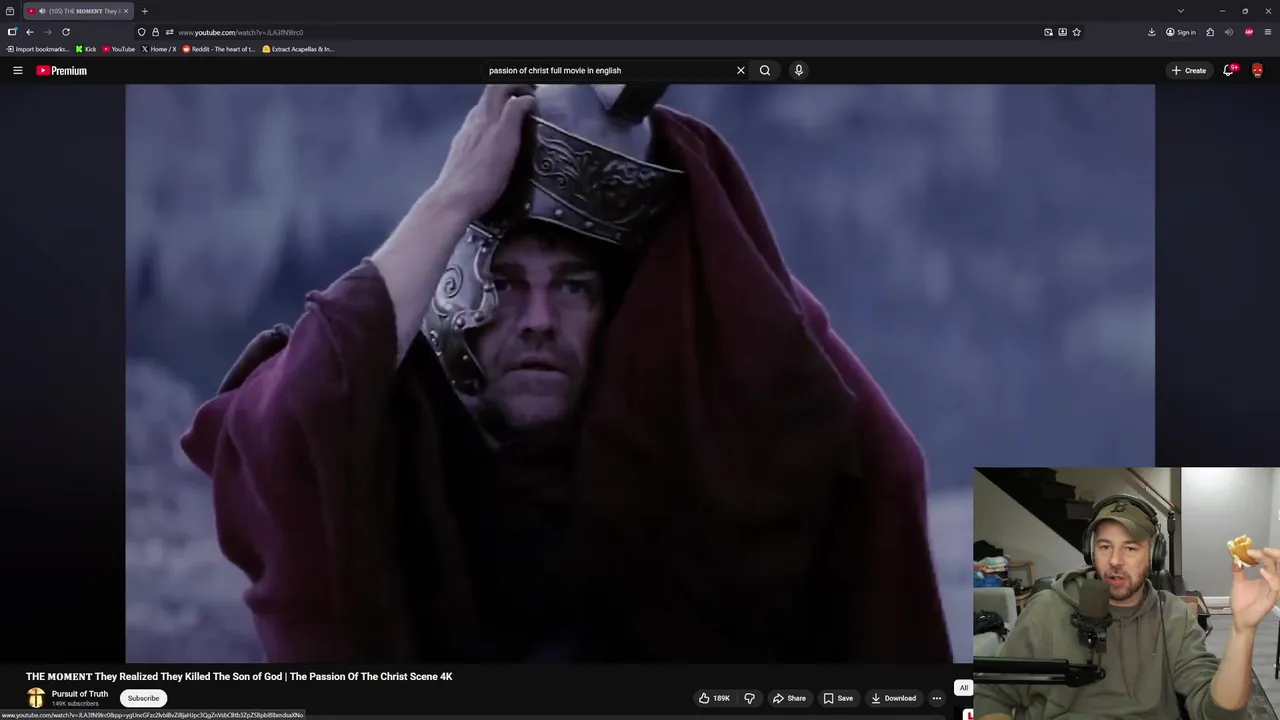The image size is (1280, 720).
Task: Open the YouTube hamburger guide menu
Action: 17,70
